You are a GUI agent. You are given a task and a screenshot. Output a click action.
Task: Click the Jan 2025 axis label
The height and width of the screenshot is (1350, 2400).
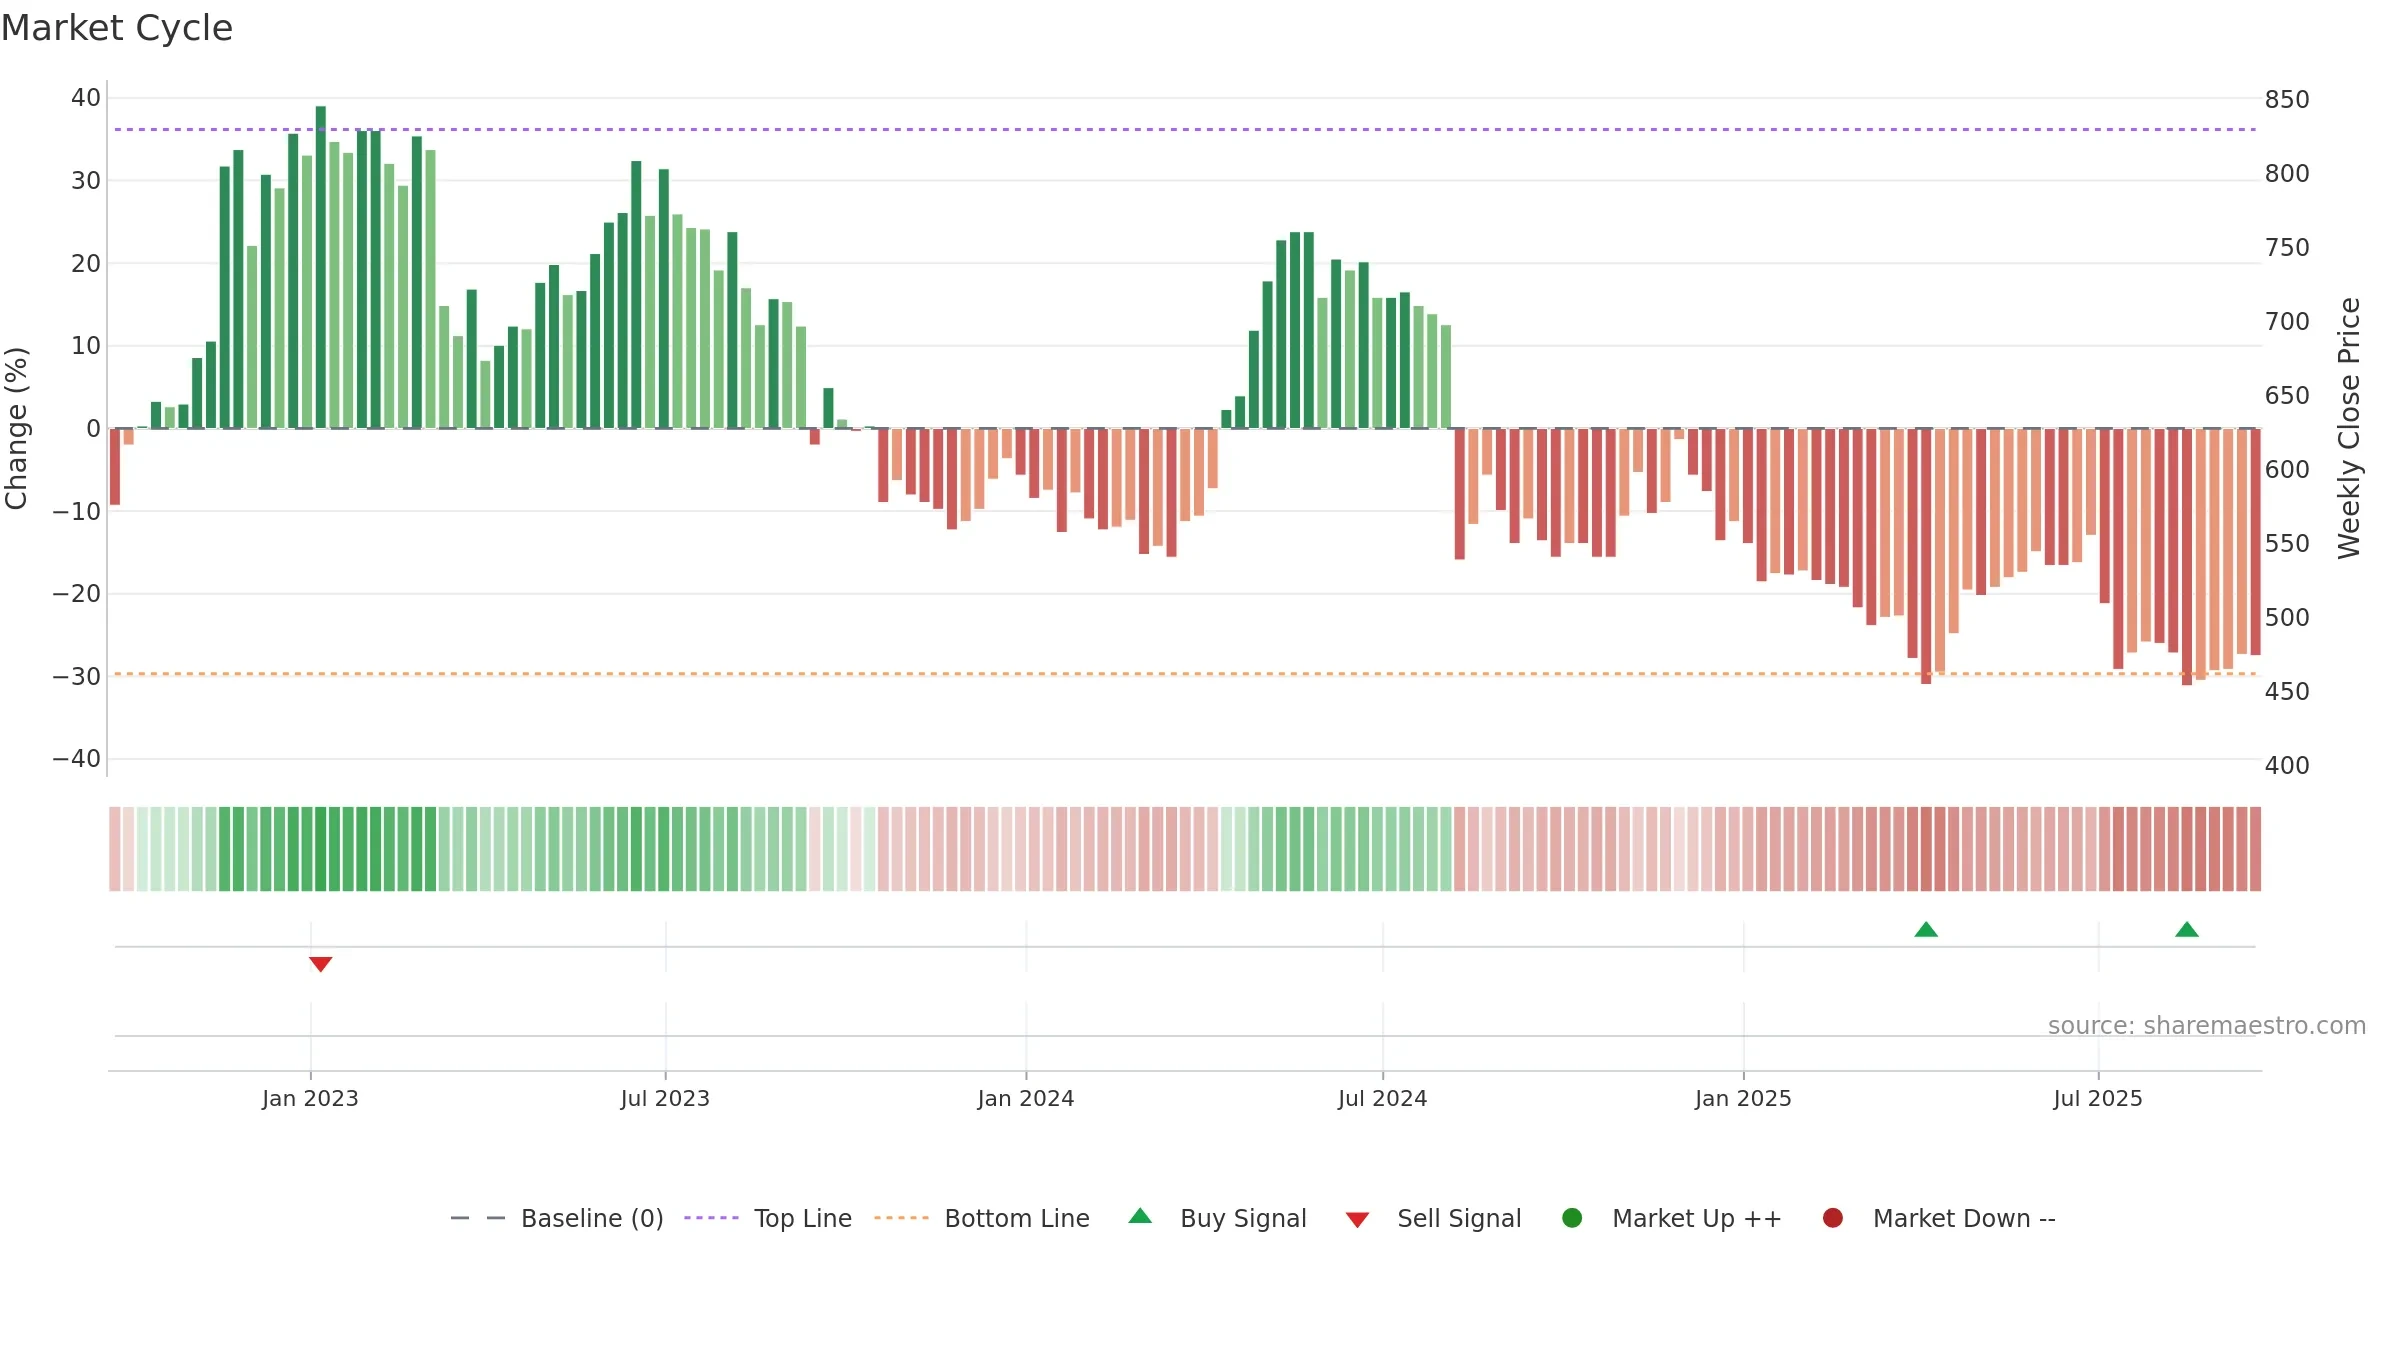[x=1743, y=1098]
